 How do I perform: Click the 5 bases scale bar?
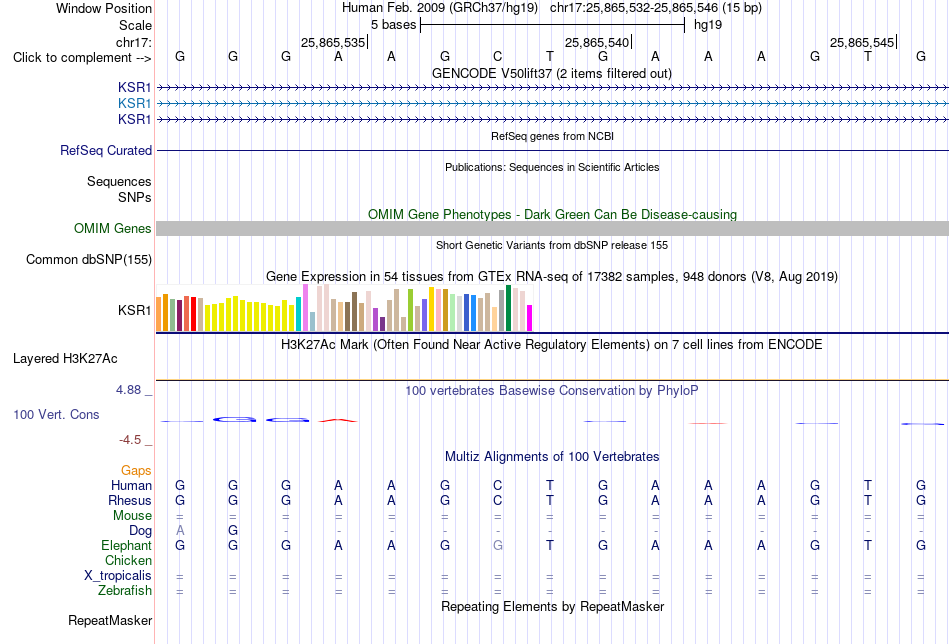[552, 25]
